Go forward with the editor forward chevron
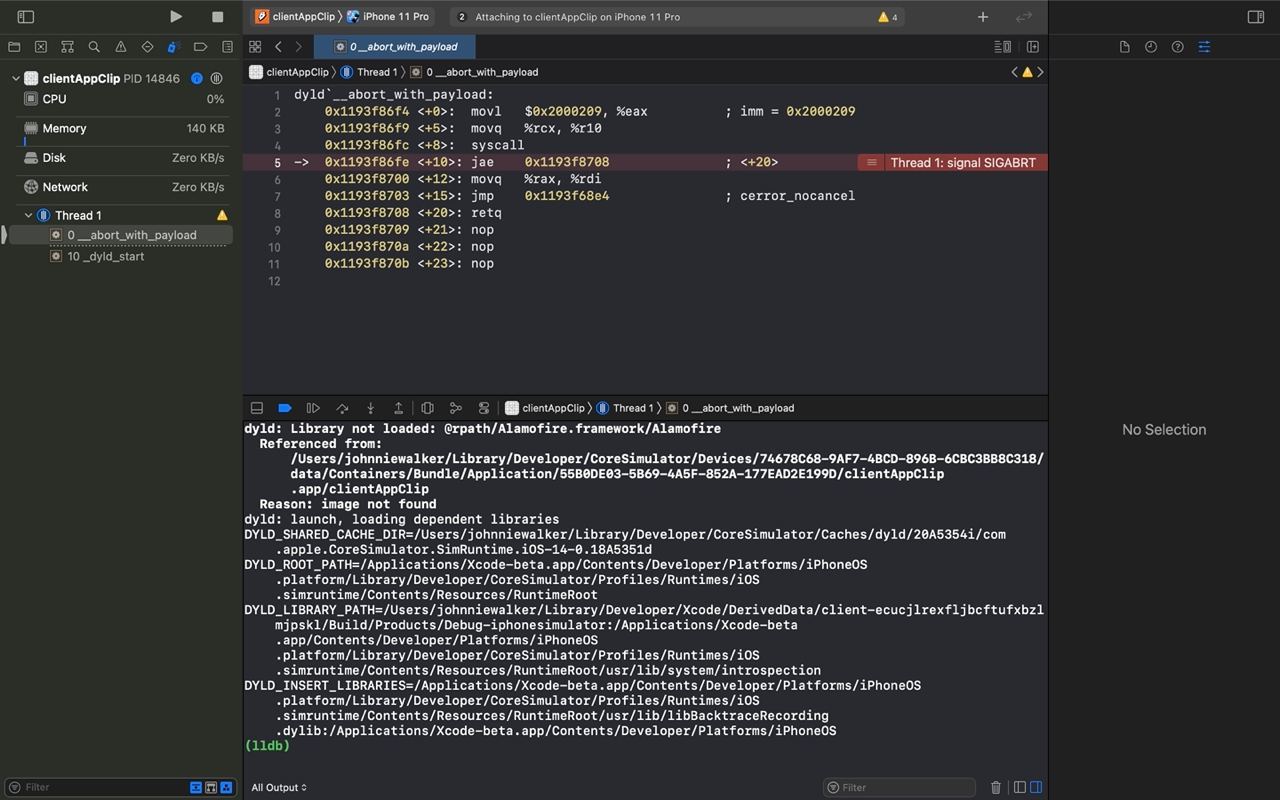Image resolution: width=1280 pixels, height=800 pixels. (298, 47)
